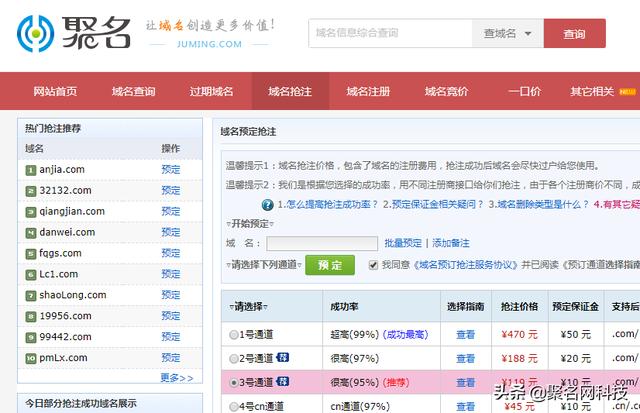The image size is (640, 413).
Task: Click the blue question mark help icon
Action: point(267,204)
